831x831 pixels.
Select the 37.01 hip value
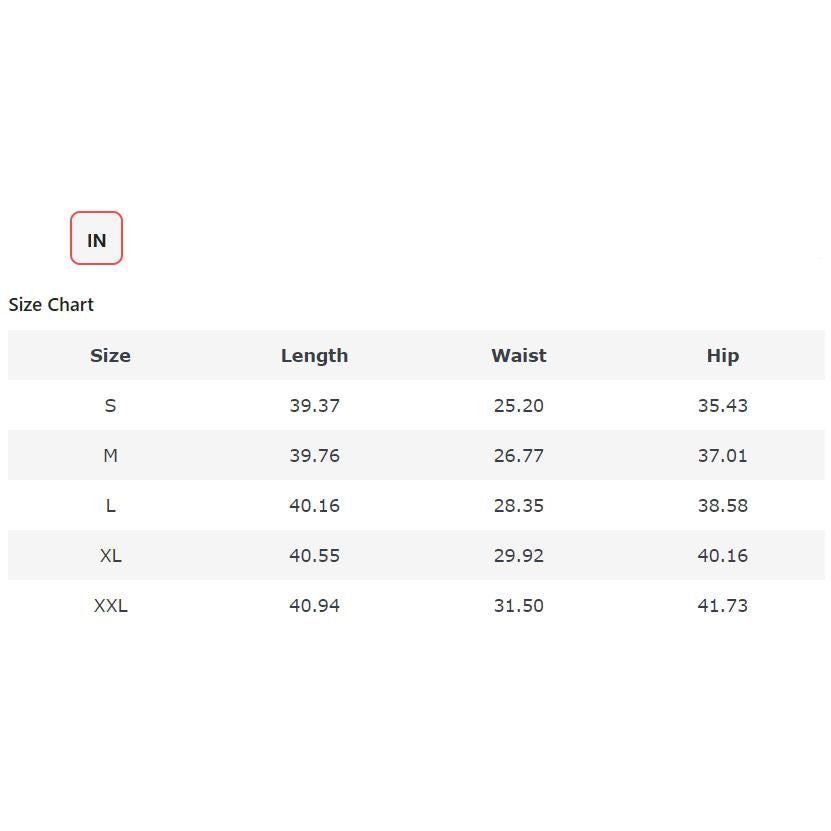click(722, 456)
